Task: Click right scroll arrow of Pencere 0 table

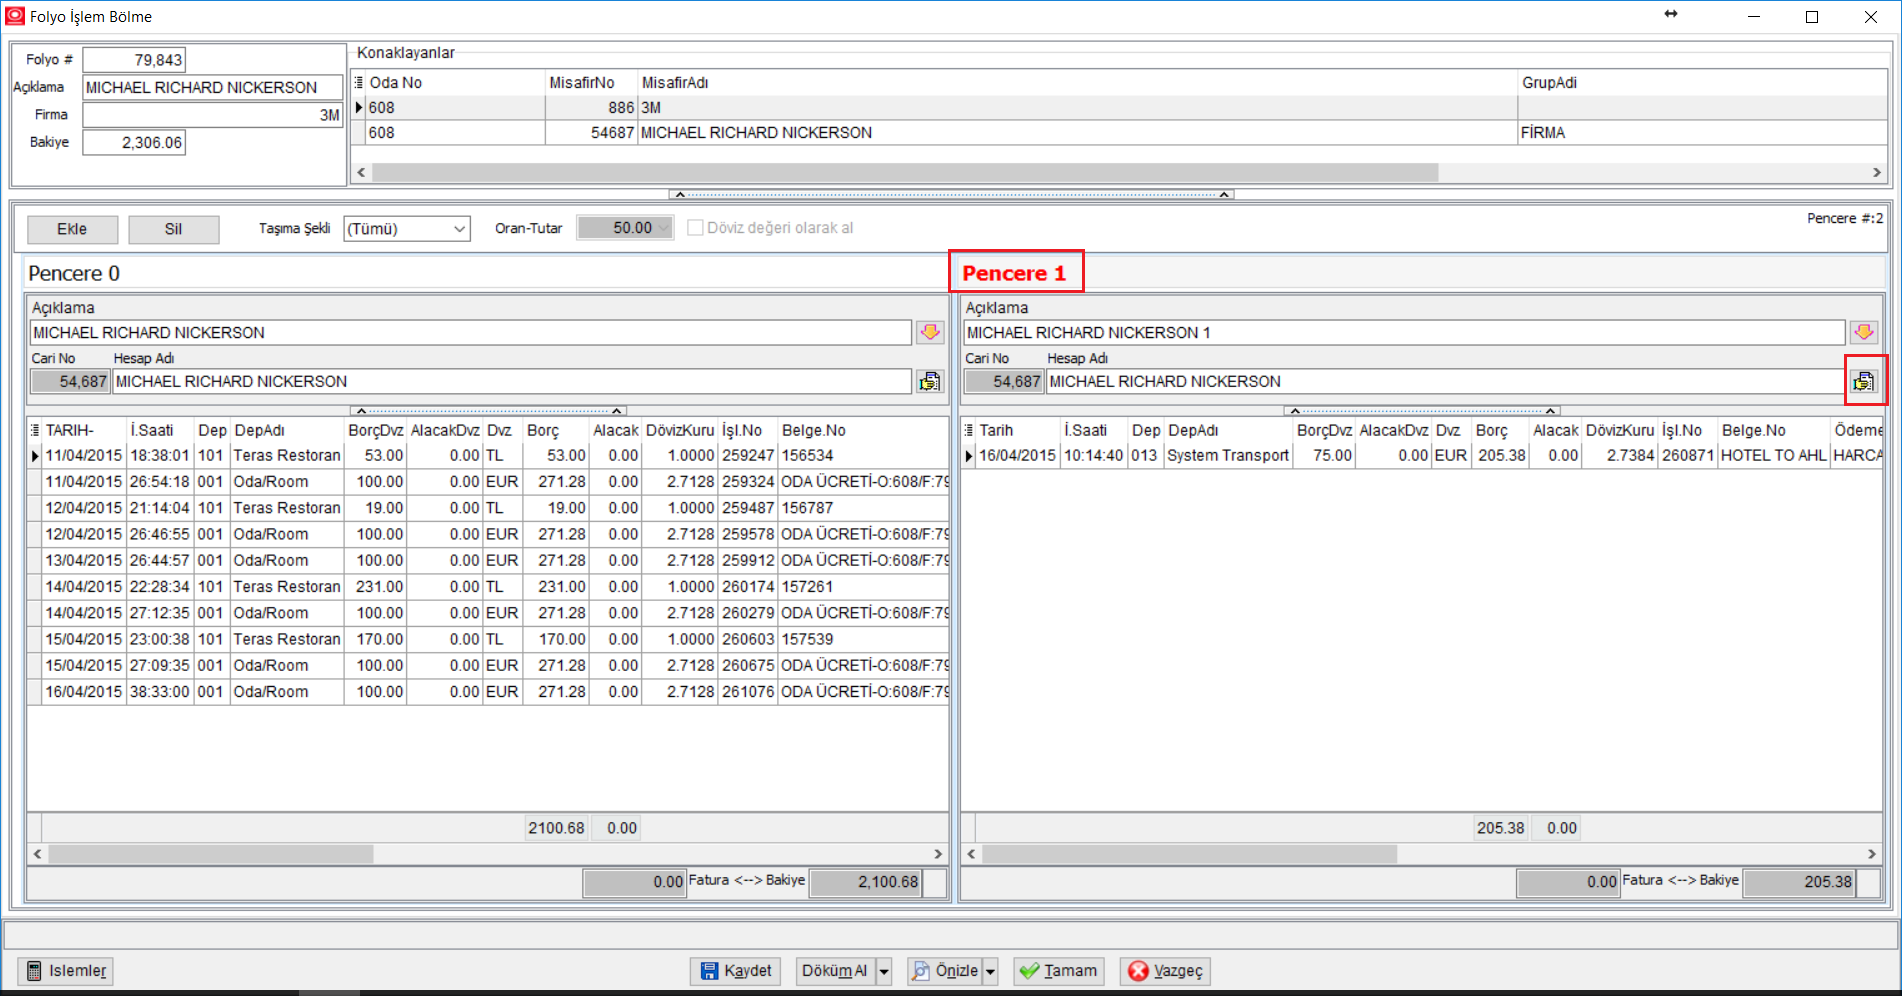Action: 938,854
